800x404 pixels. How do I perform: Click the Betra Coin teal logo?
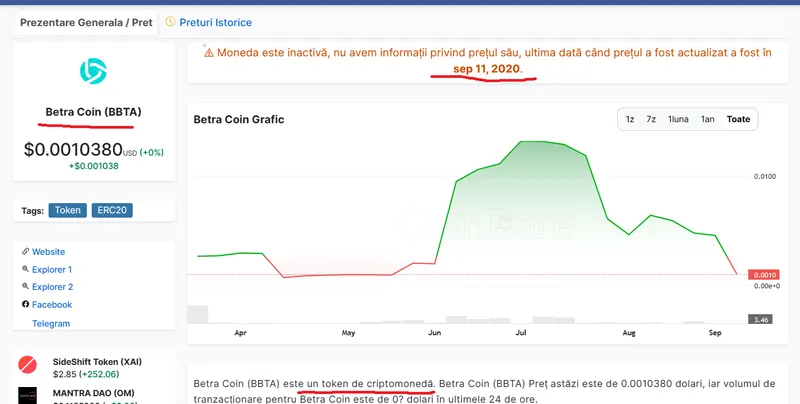tap(93, 71)
